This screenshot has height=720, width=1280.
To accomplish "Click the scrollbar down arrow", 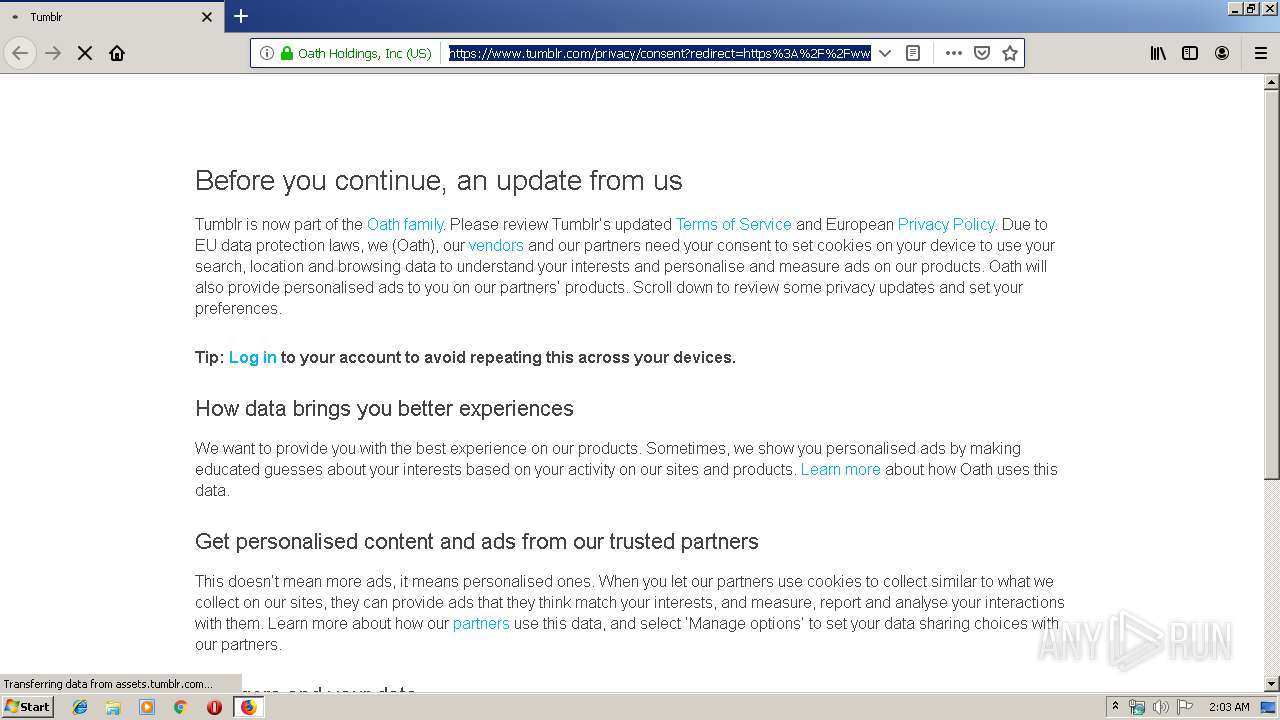I will 1272,683.
